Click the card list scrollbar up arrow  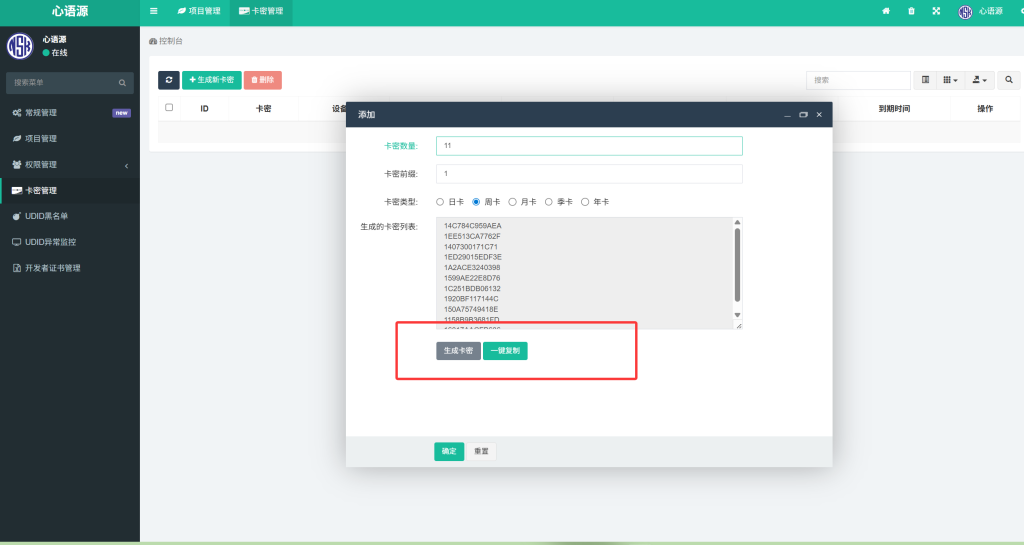pos(737,223)
